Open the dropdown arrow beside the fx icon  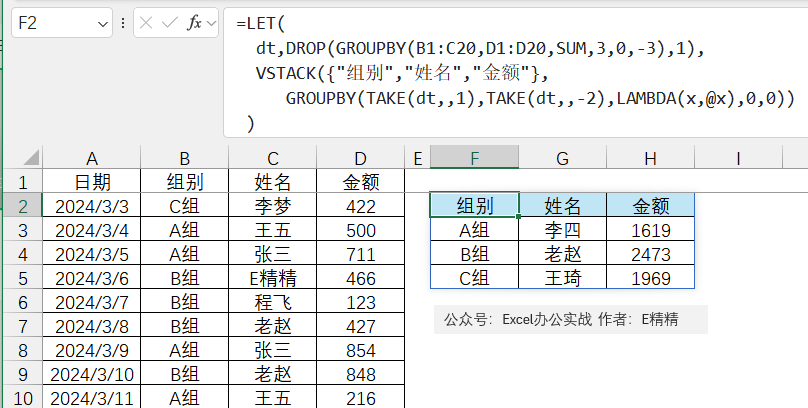(x=211, y=23)
